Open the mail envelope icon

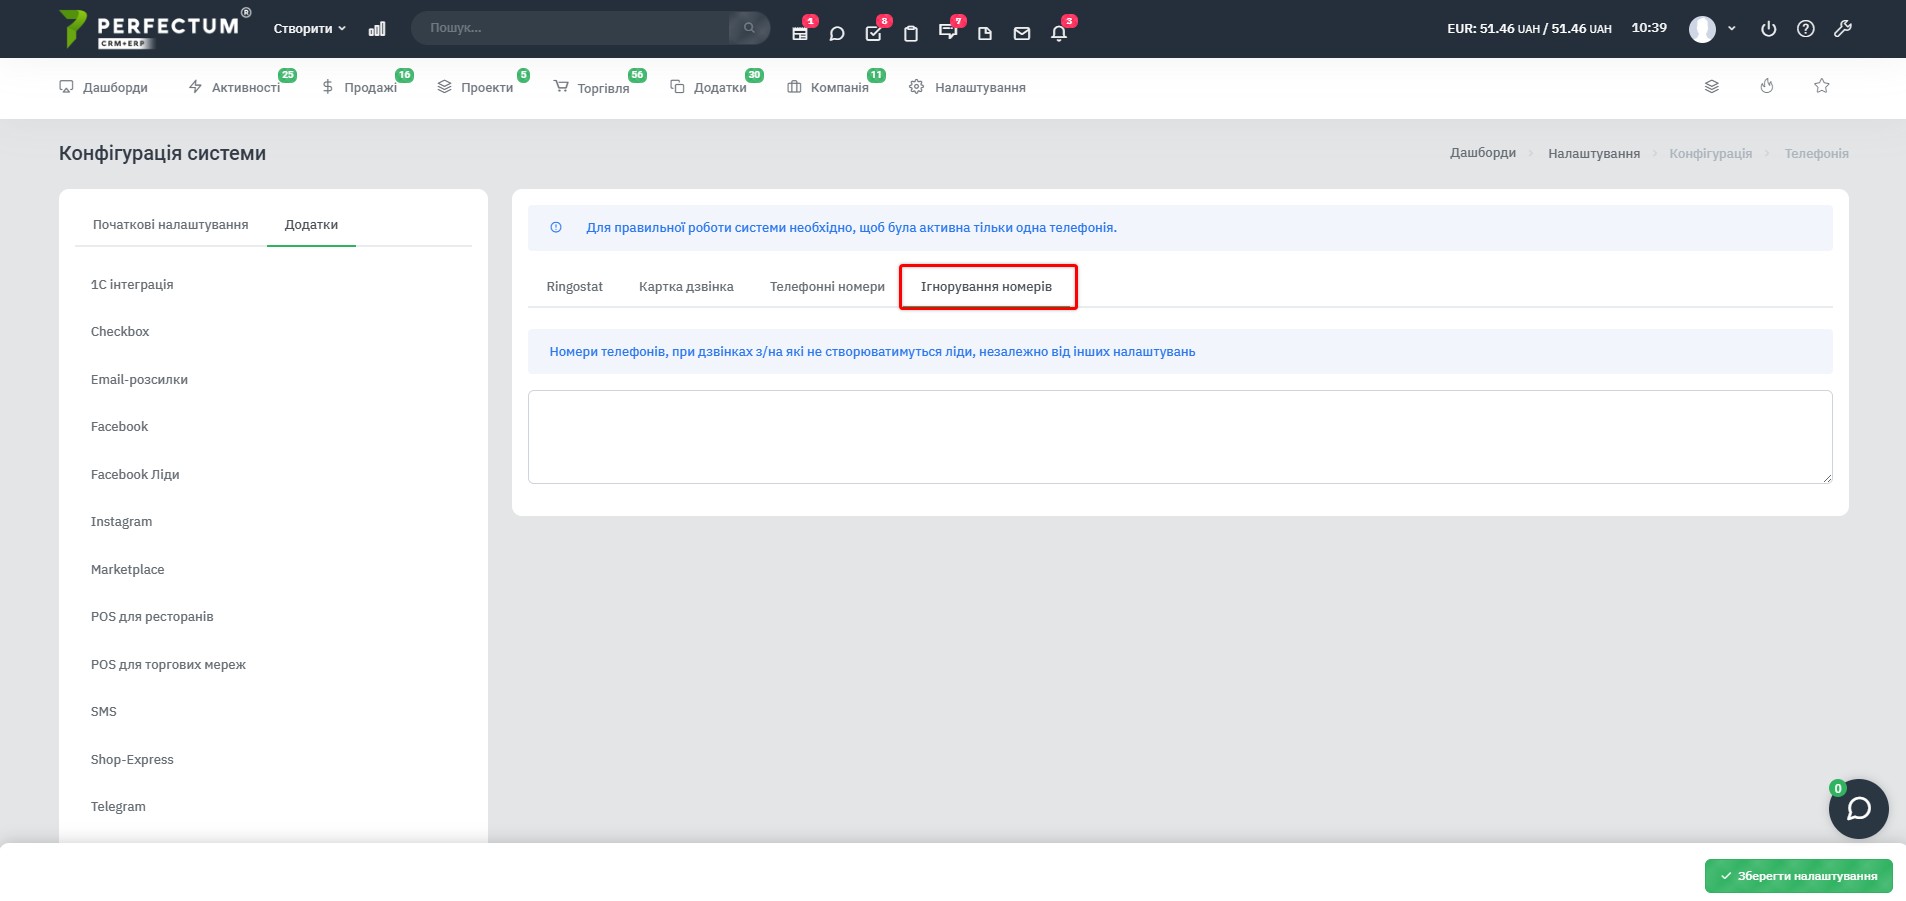point(1022,33)
